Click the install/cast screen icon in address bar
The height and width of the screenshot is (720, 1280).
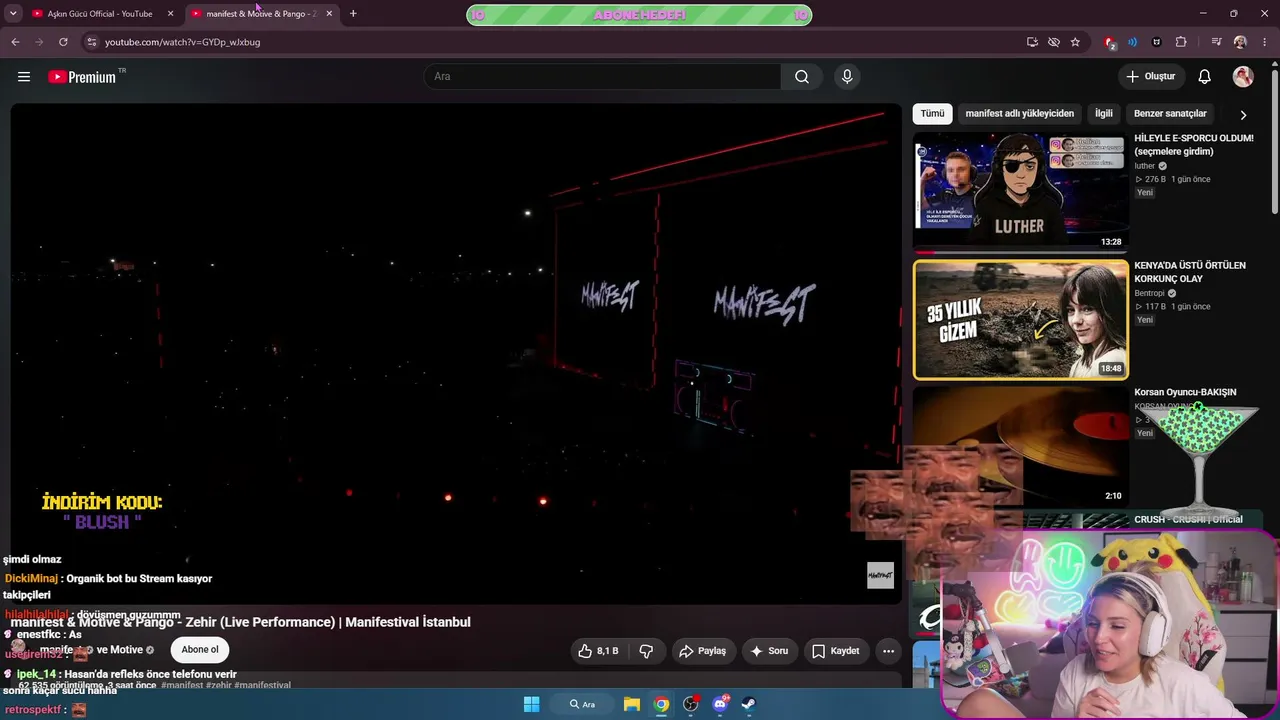[x=1032, y=42]
